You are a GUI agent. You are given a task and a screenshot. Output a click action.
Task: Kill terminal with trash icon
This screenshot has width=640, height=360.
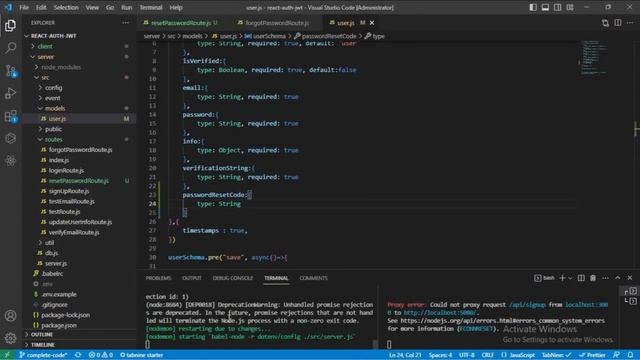(x=593, y=278)
